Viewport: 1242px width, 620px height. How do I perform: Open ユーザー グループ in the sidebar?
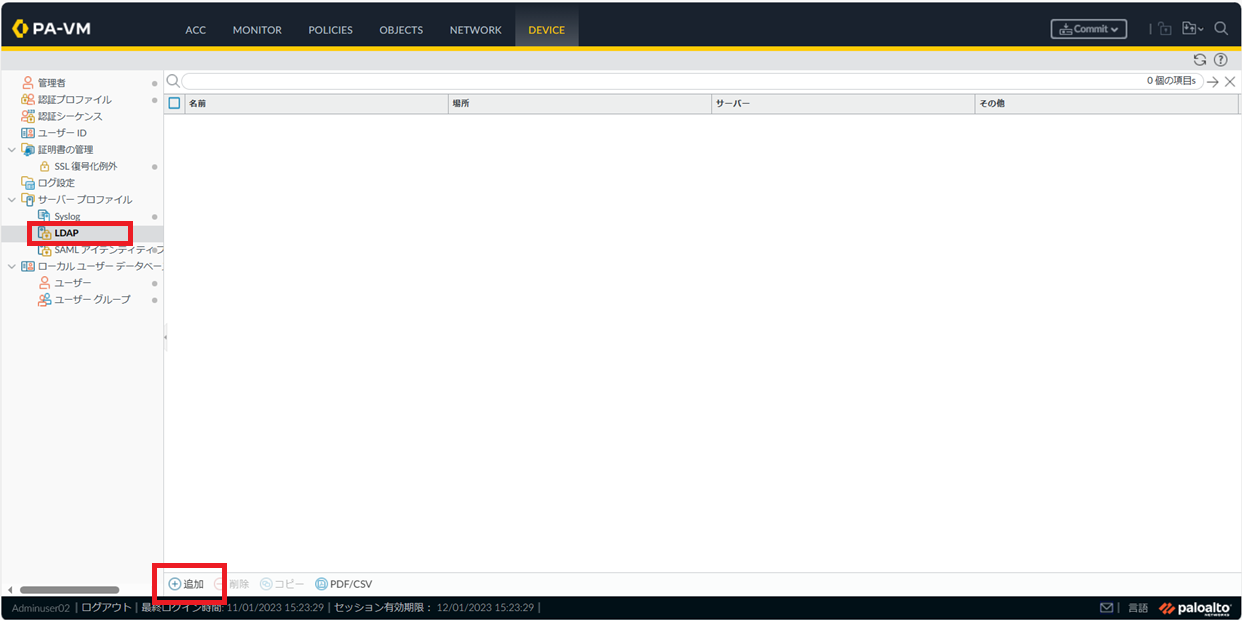coord(92,299)
